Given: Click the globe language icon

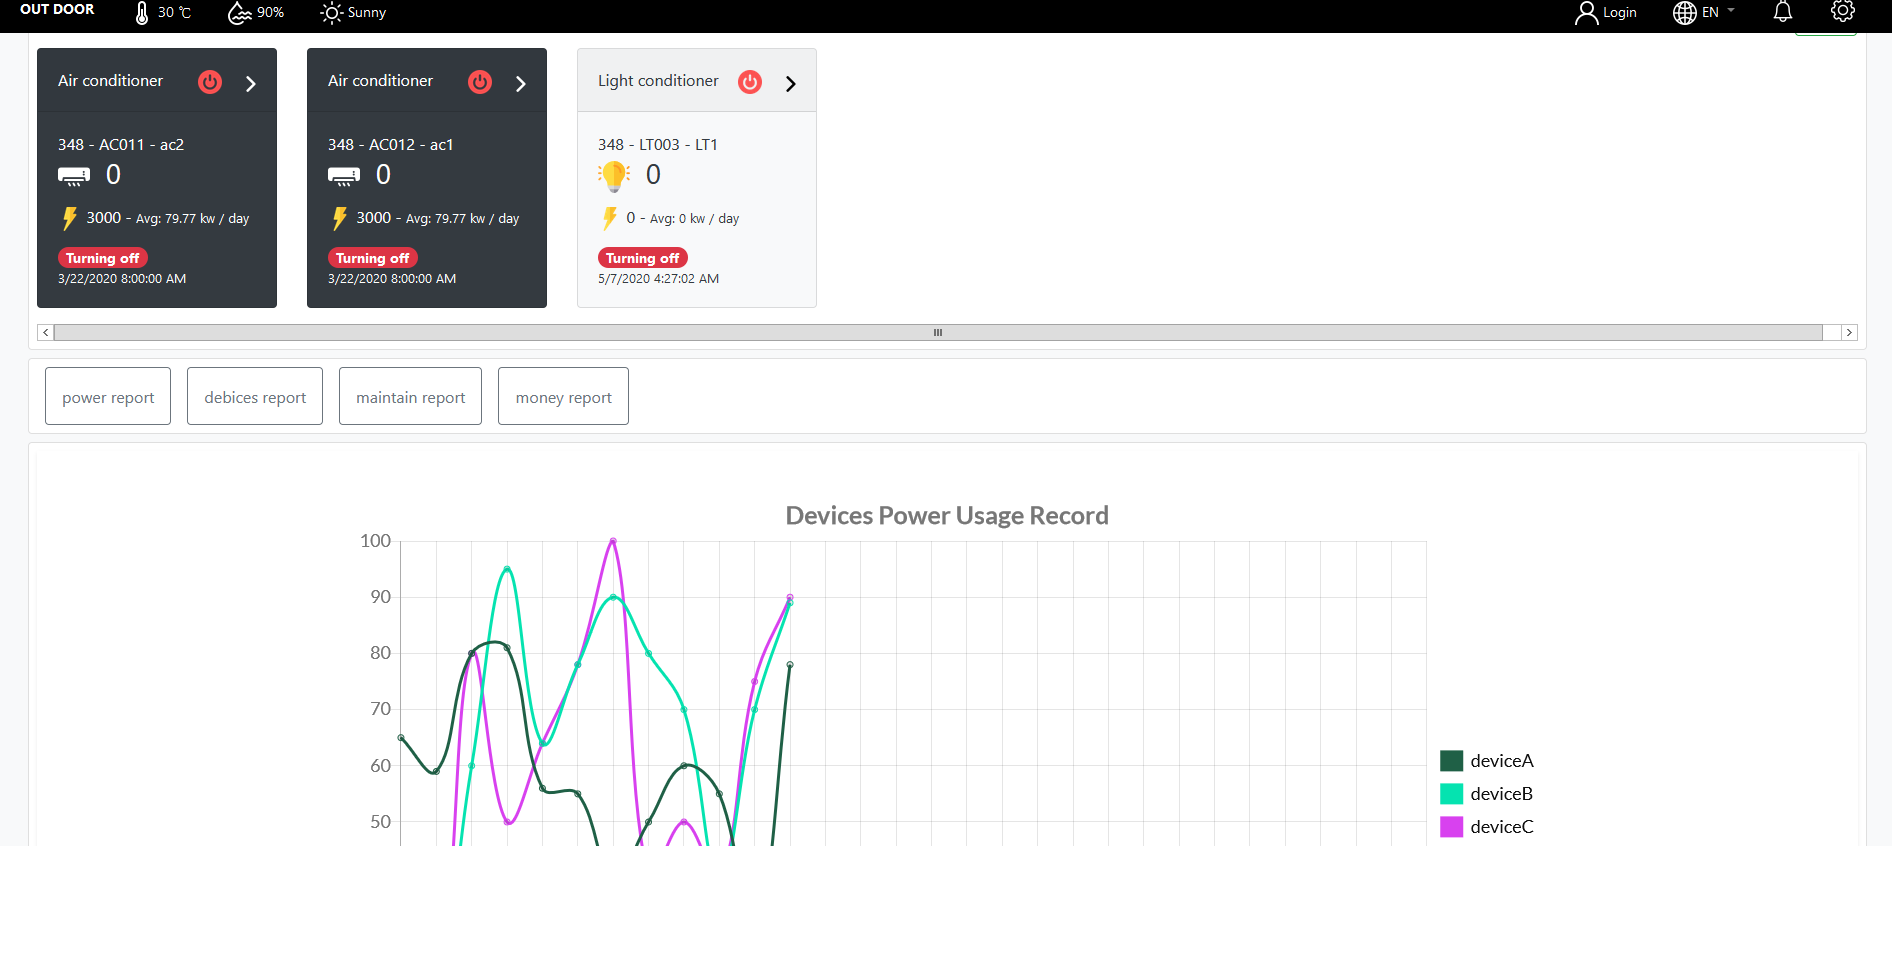Looking at the screenshot, I should click(x=1685, y=13).
